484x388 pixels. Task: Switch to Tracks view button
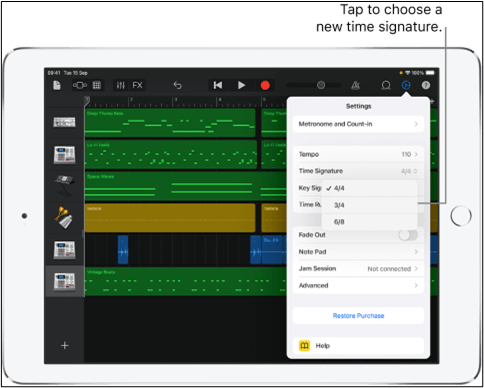click(80, 85)
